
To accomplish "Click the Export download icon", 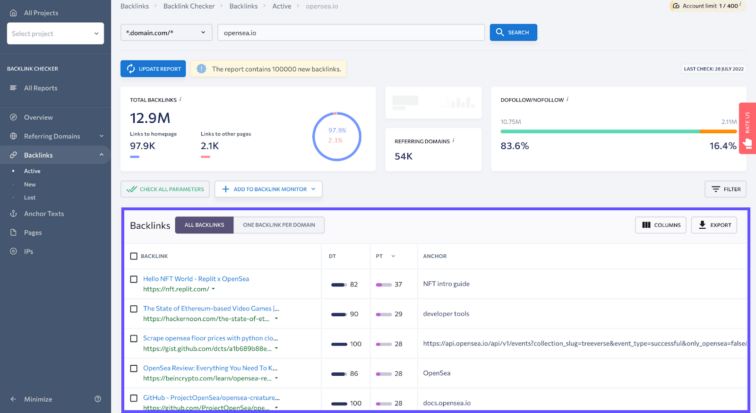I will (x=702, y=225).
